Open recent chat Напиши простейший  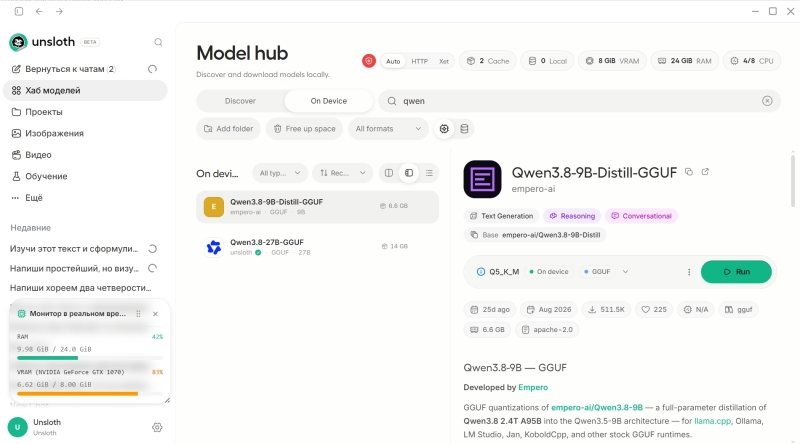[x=74, y=268]
